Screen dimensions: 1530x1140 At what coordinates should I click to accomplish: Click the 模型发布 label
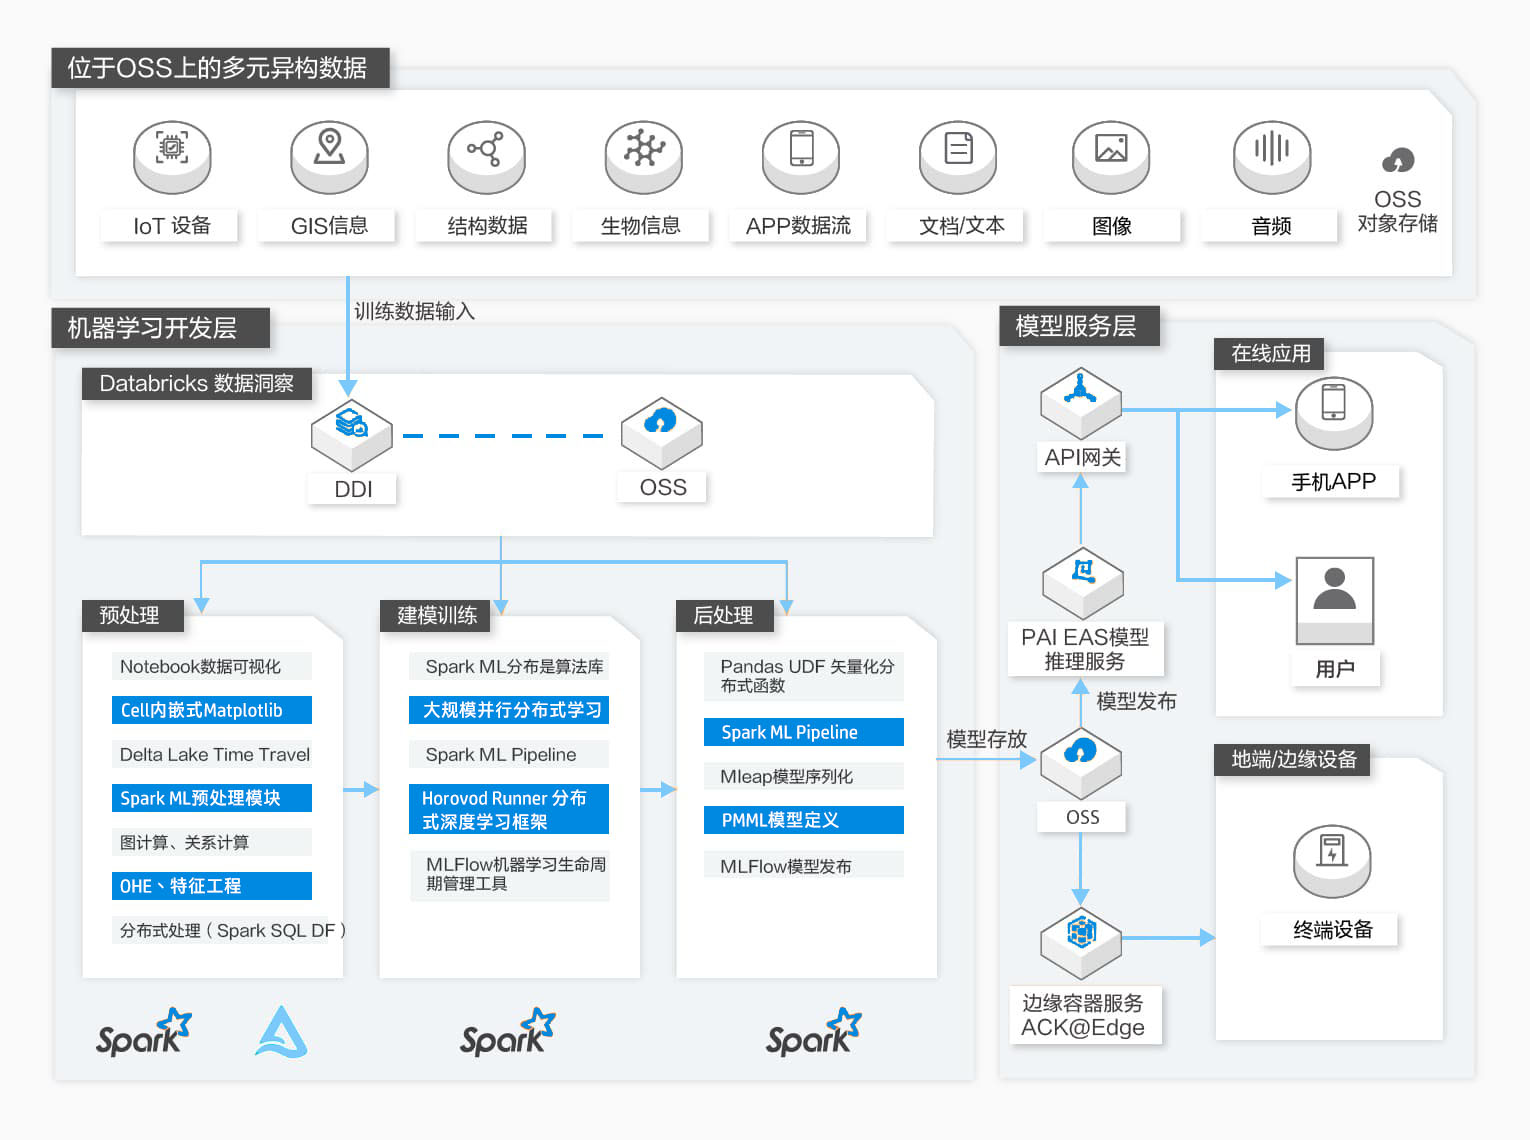click(1136, 701)
